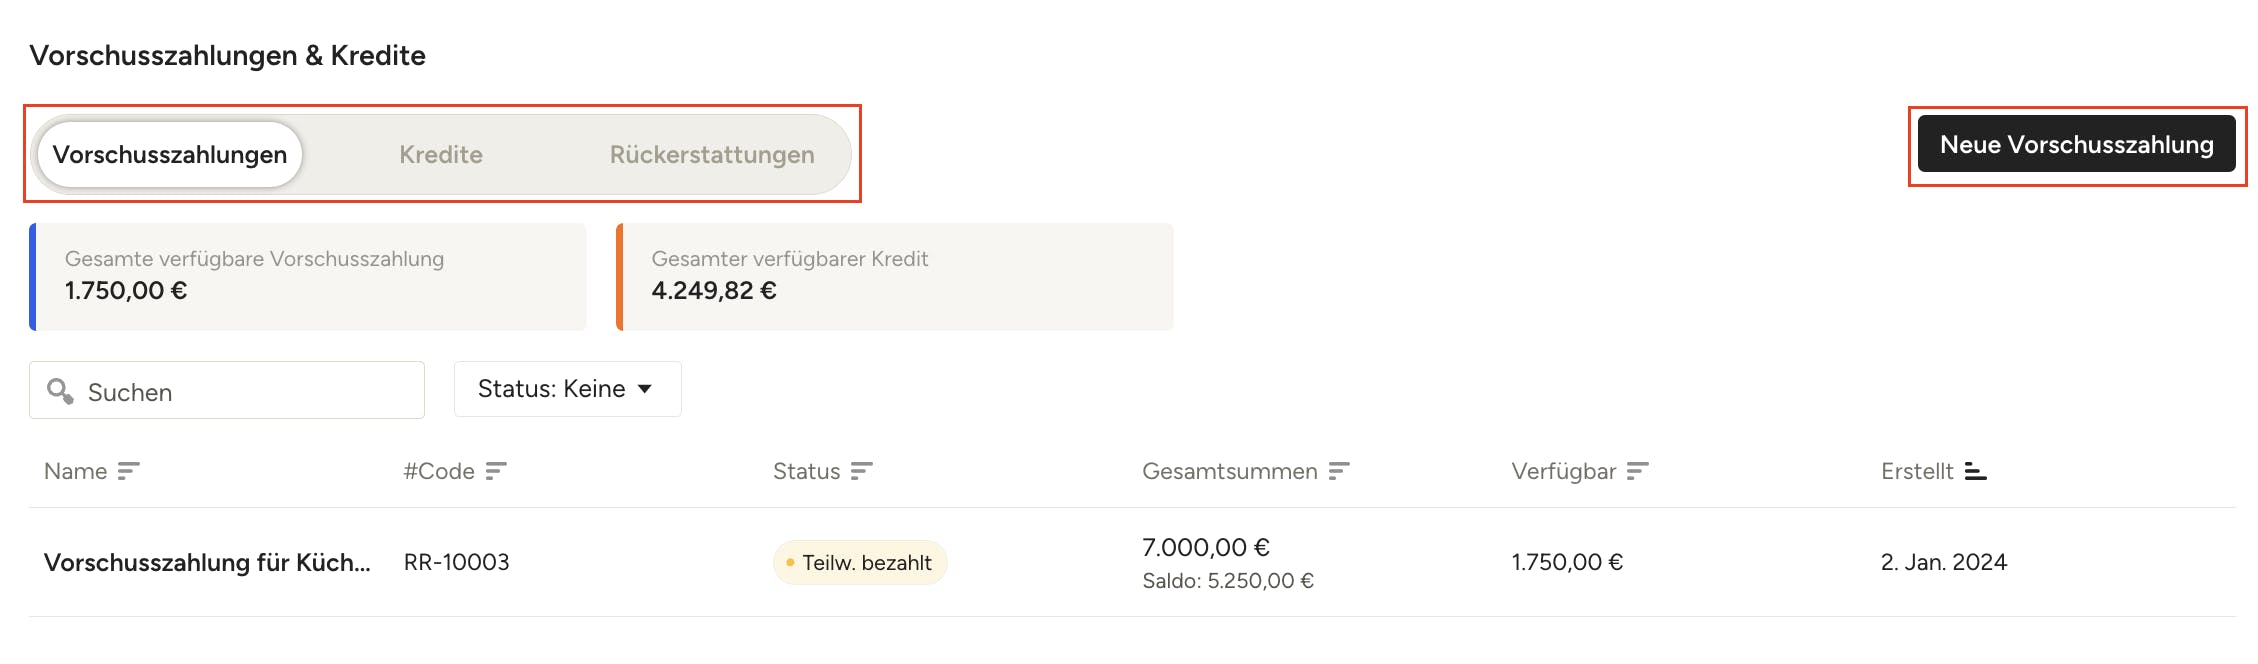Click the Teilw. bezahlt status badge
This screenshot has height=664, width=2258.
[860, 563]
